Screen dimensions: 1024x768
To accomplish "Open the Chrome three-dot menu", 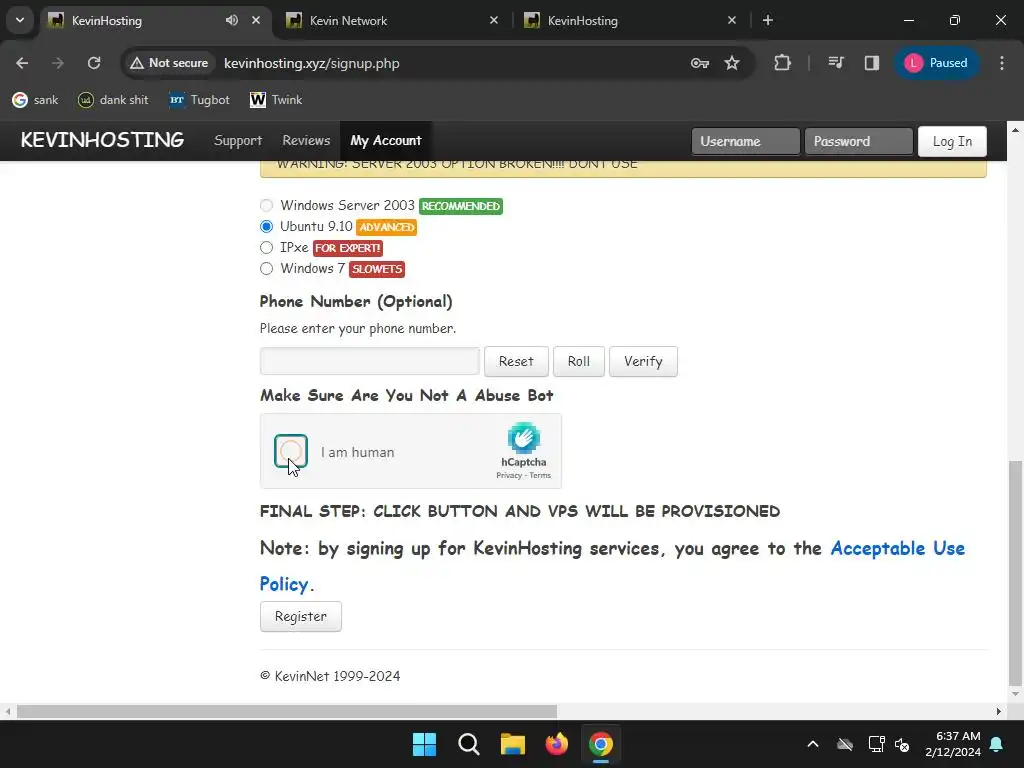I will (1002, 63).
